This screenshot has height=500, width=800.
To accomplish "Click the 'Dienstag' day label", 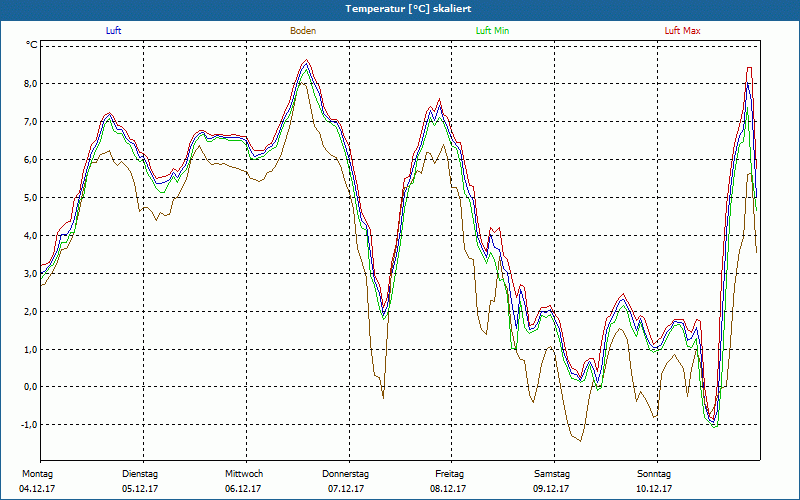I will (x=140, y=474).
